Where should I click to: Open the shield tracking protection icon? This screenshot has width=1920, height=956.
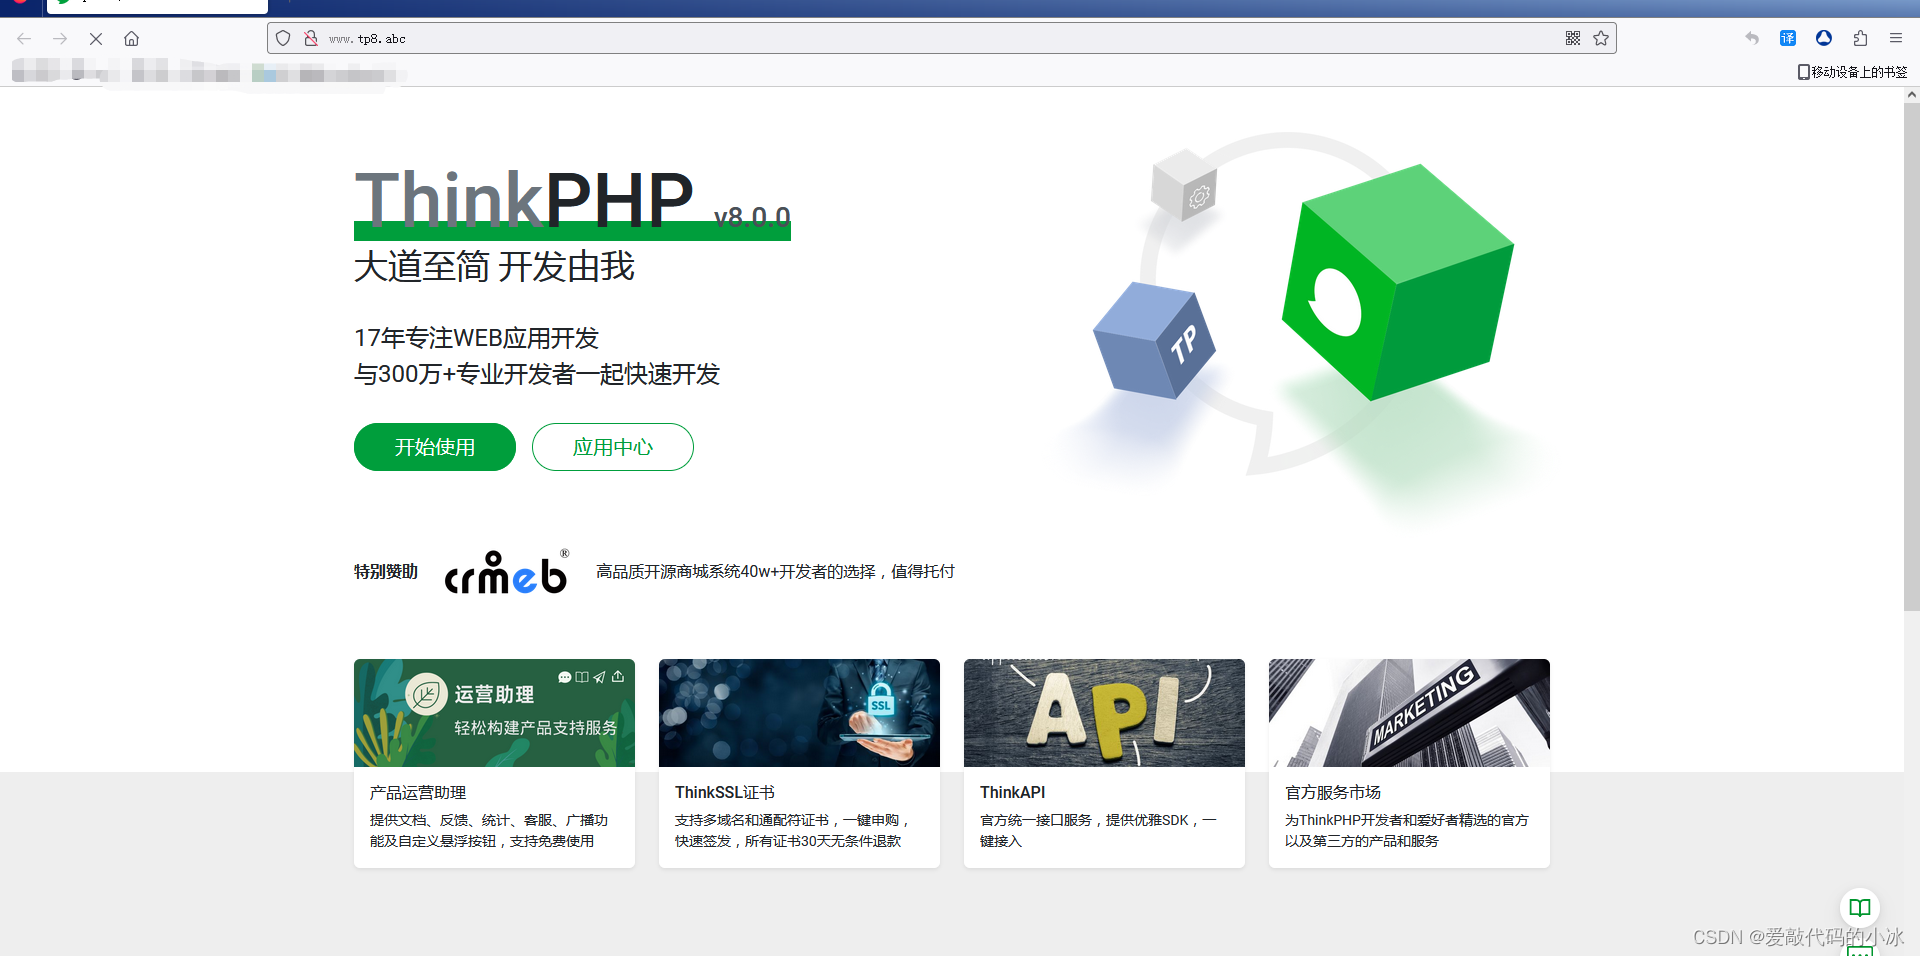283,38
